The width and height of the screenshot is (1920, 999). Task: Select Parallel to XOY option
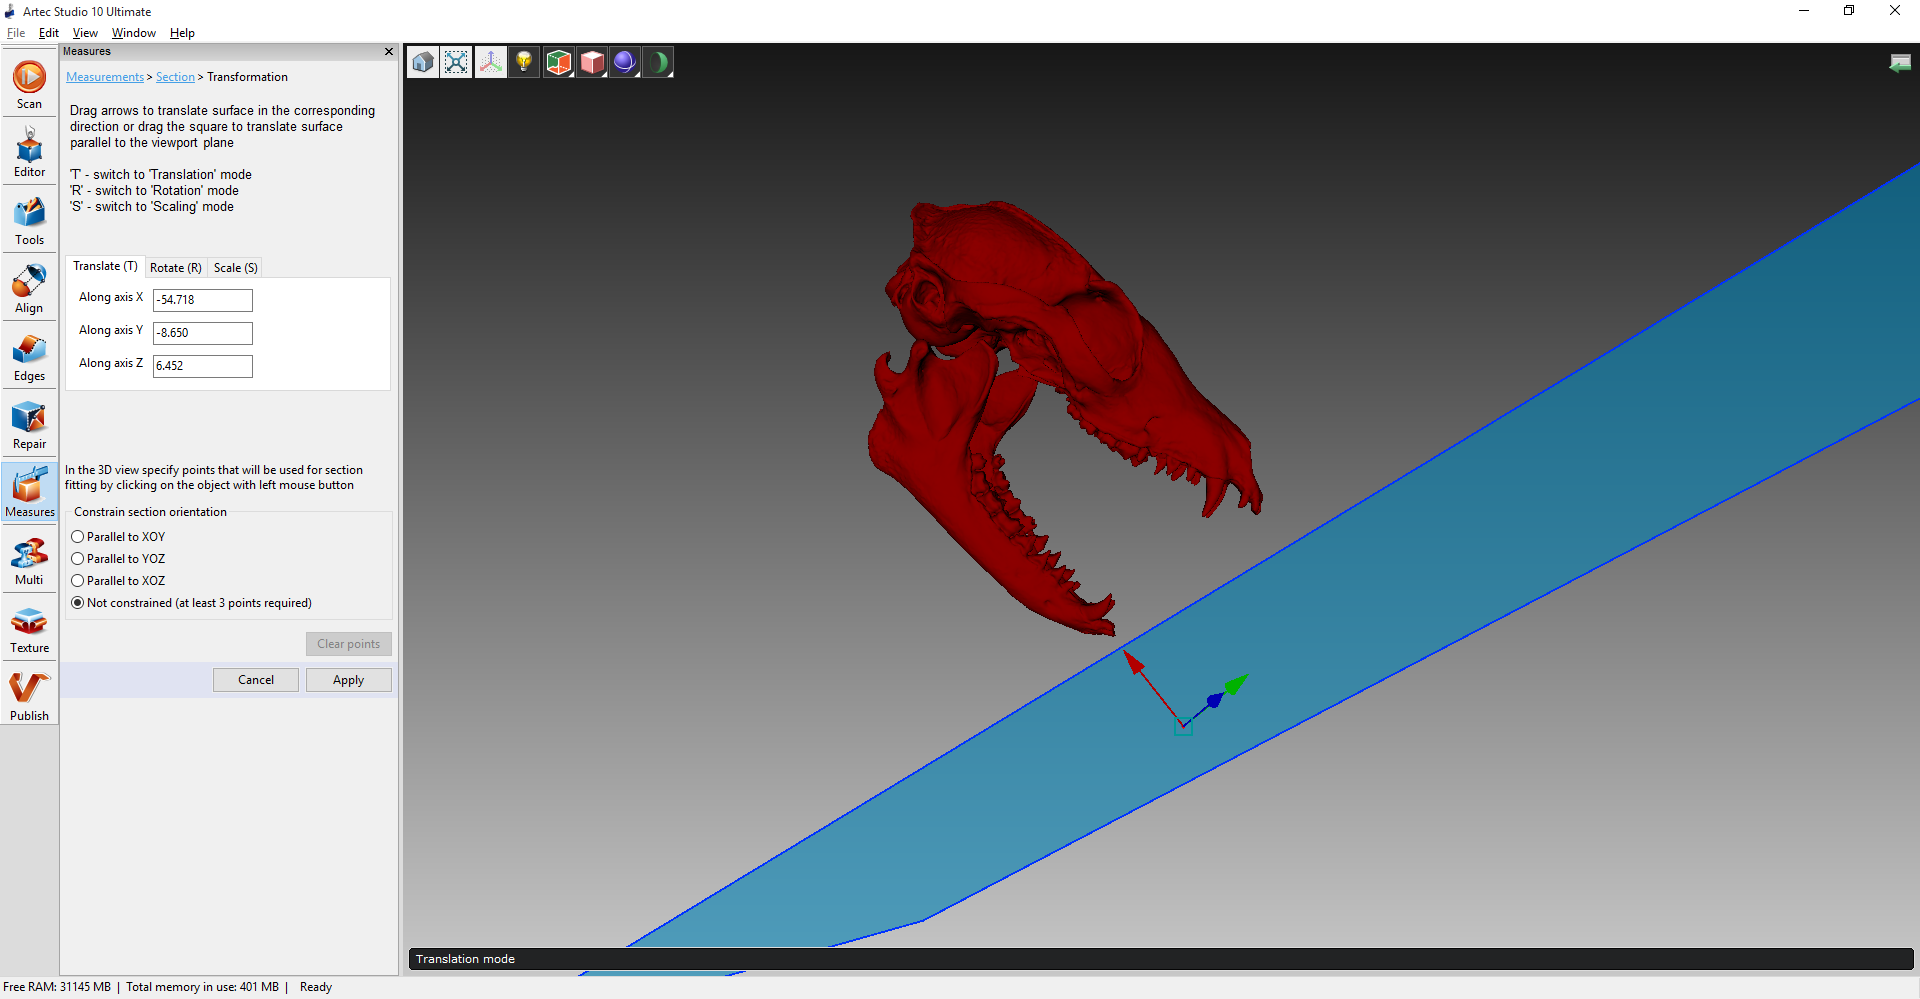click(78, 537)
